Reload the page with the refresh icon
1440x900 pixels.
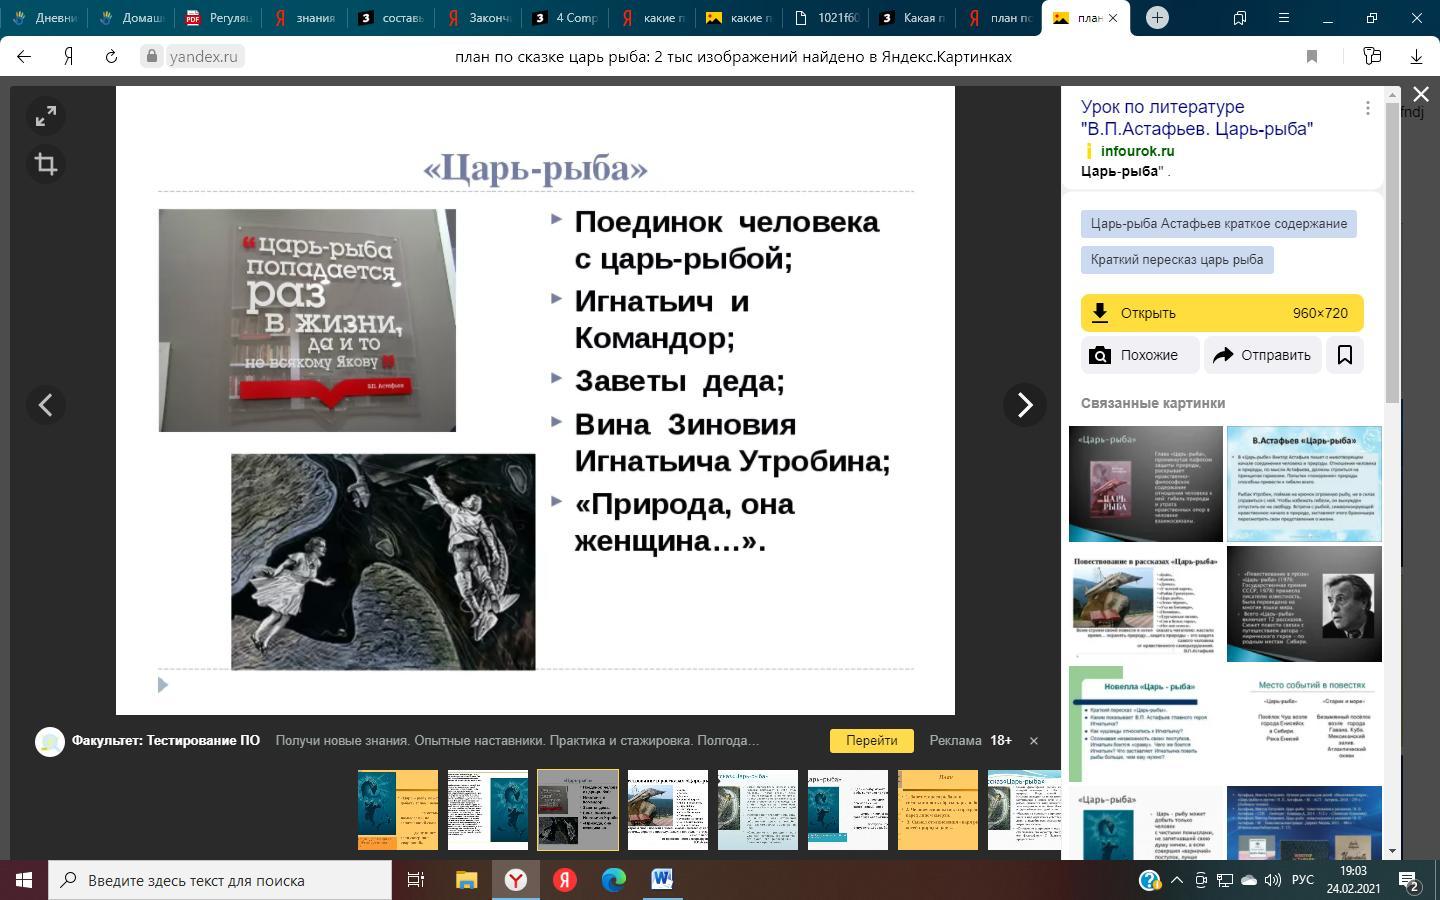(111, 57)
